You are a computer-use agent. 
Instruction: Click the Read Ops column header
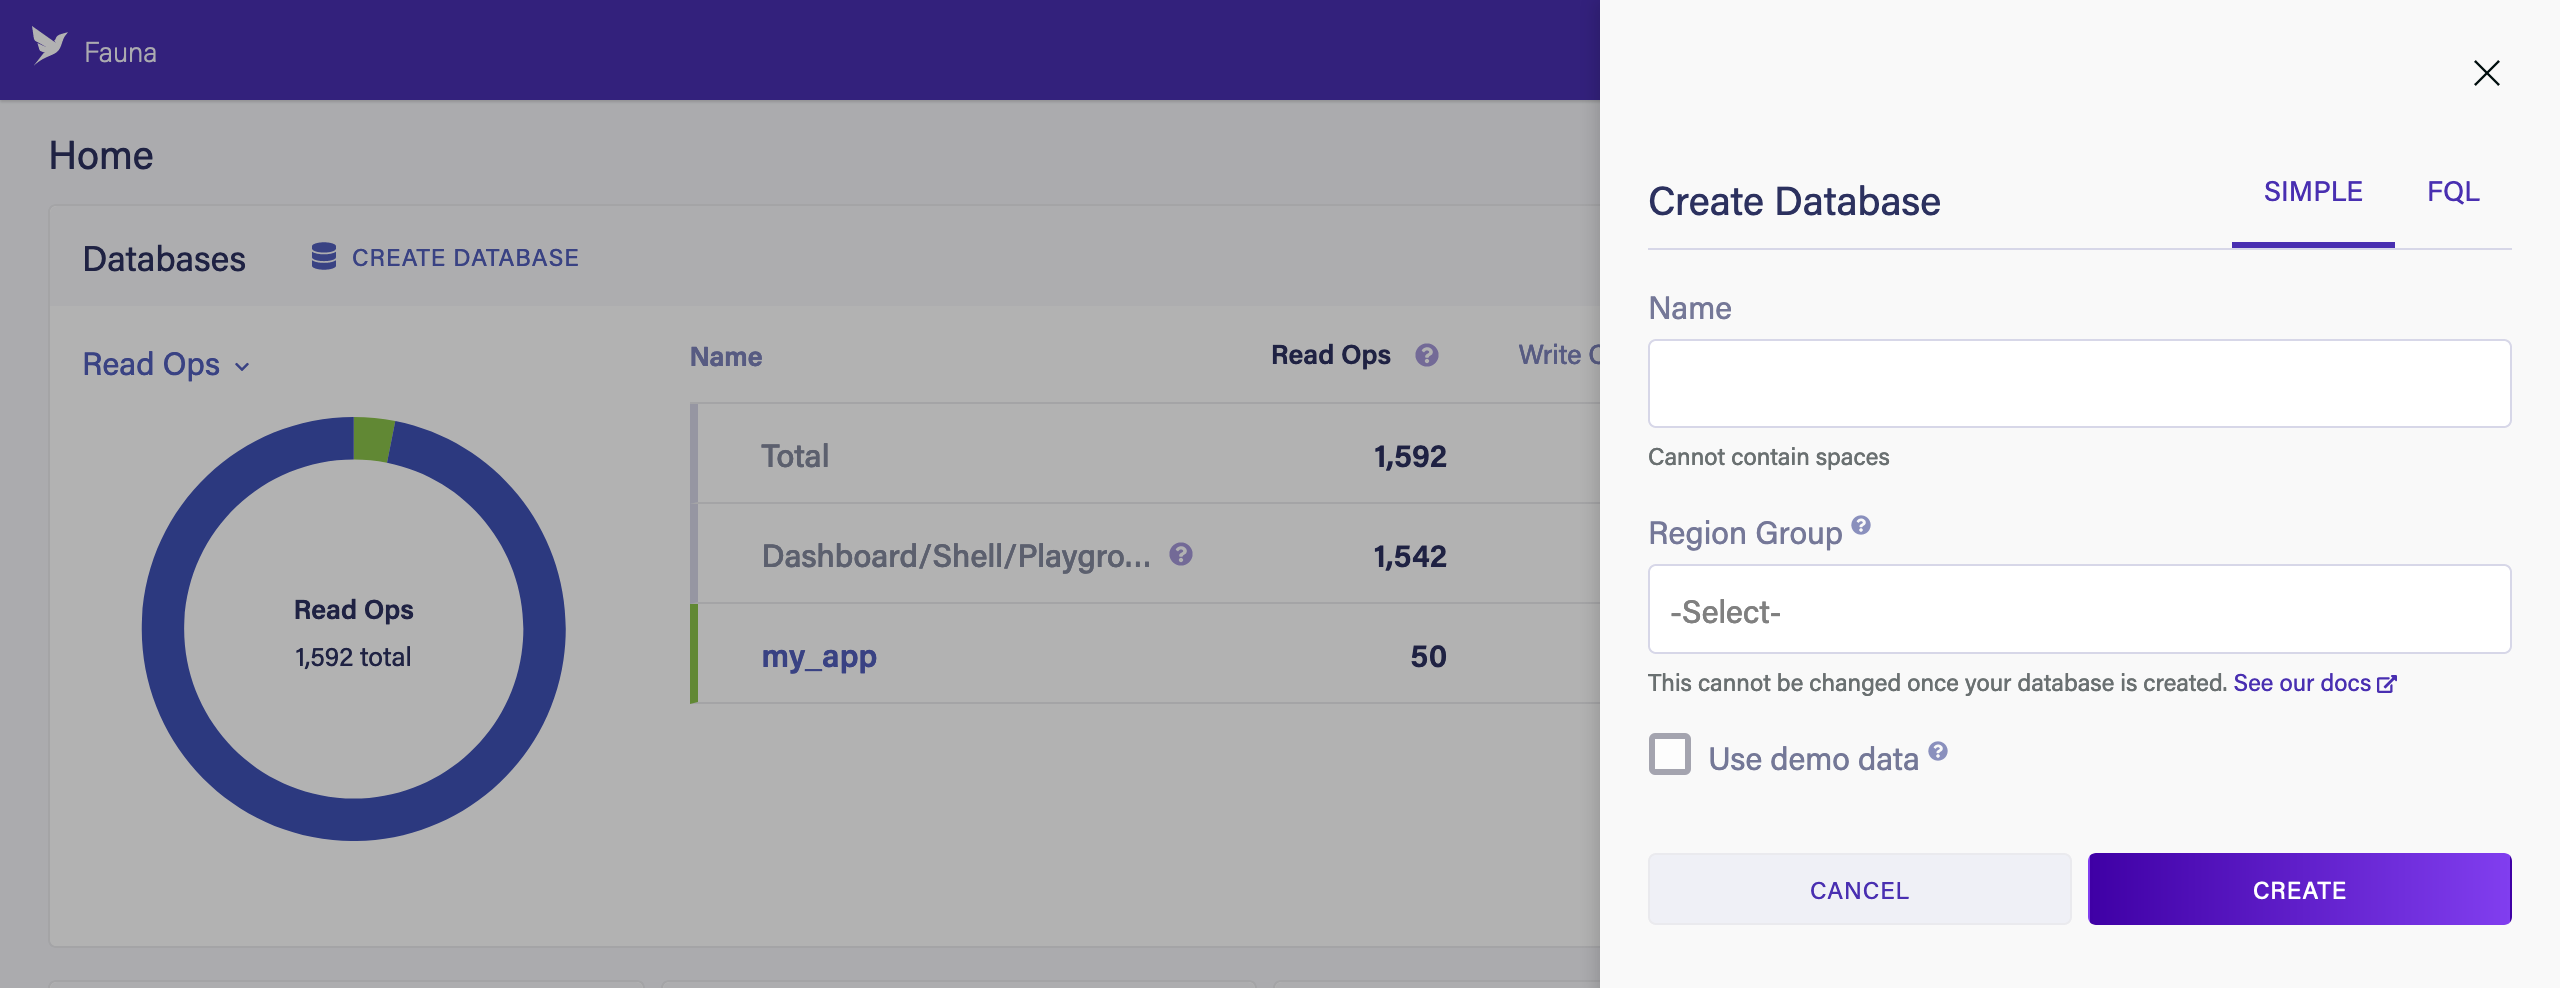(1330, 355)
